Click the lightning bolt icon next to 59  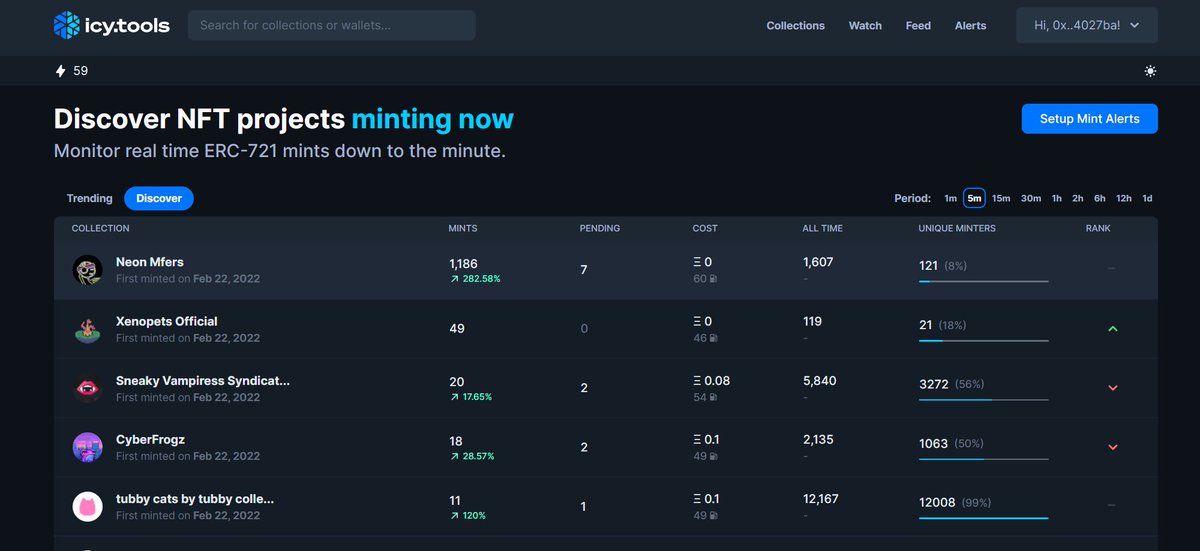point(60,71)
